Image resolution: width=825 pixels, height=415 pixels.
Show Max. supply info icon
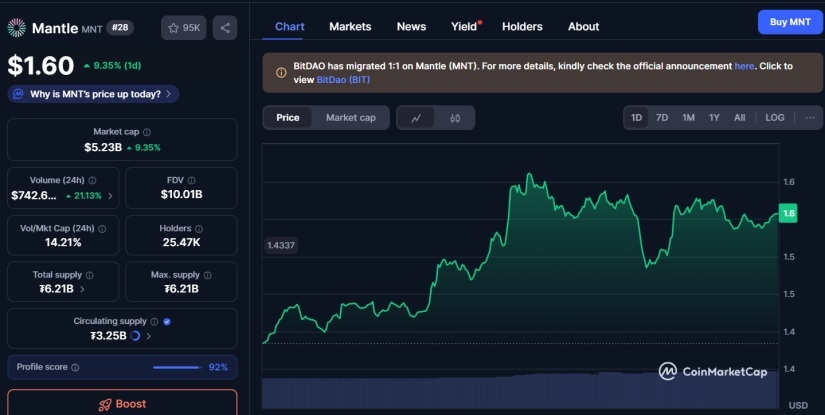pyautogui.click(x=207, y=275)
